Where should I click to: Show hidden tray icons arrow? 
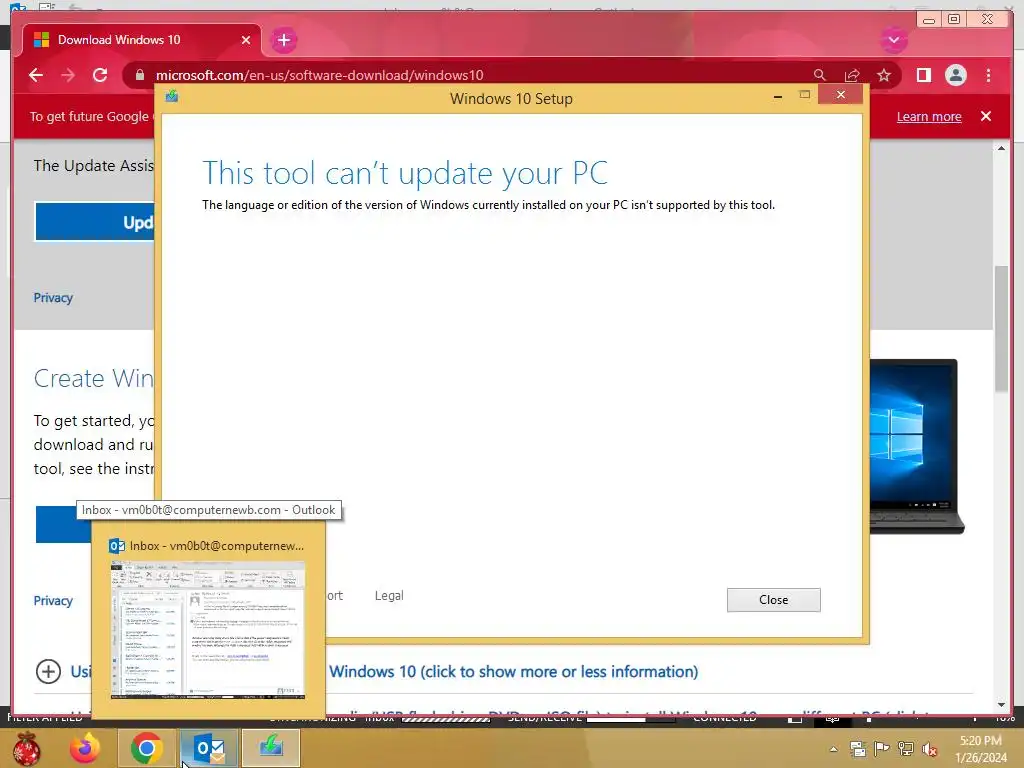pyautogui.click(x=833, y=749)
